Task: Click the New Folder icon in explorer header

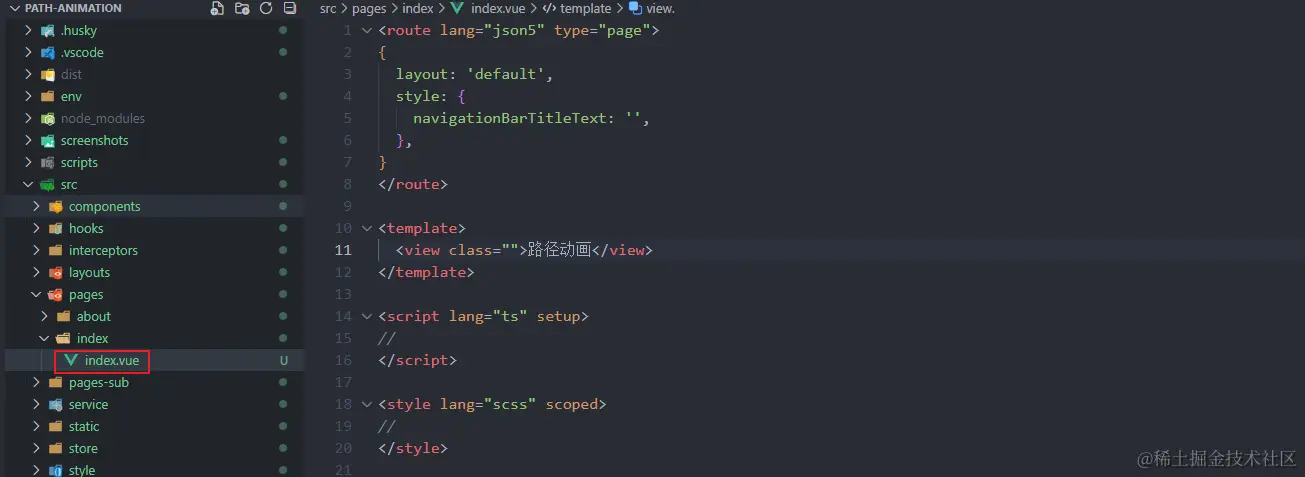Action: point(242,8)
